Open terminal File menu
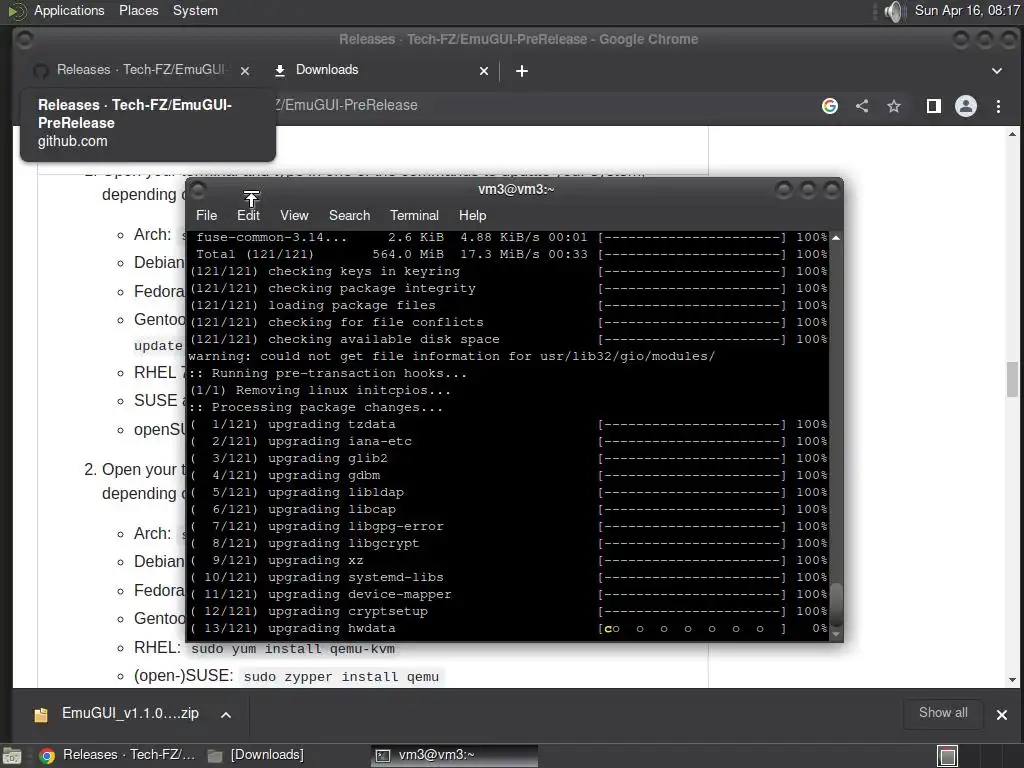This screenshot has width=1024, height=768. point(206,216)
